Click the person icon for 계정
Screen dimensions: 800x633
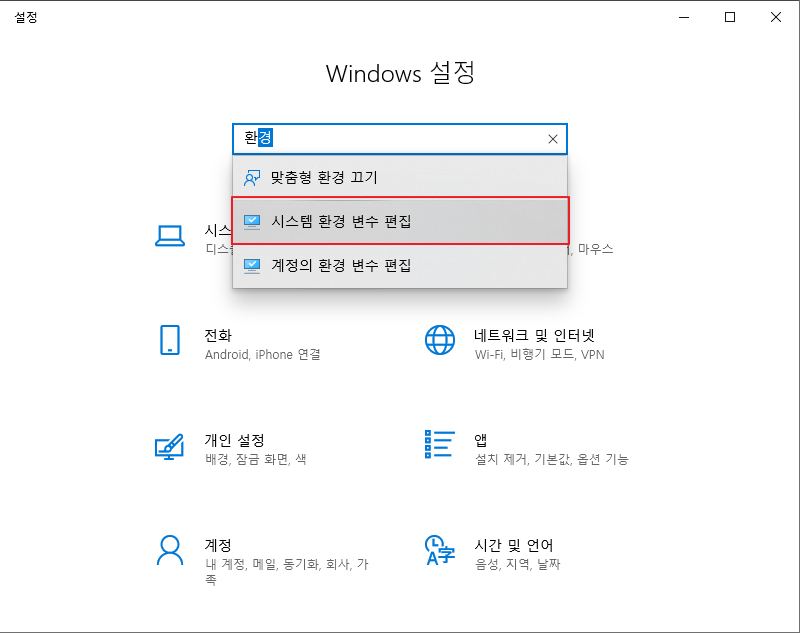point(169,550)
